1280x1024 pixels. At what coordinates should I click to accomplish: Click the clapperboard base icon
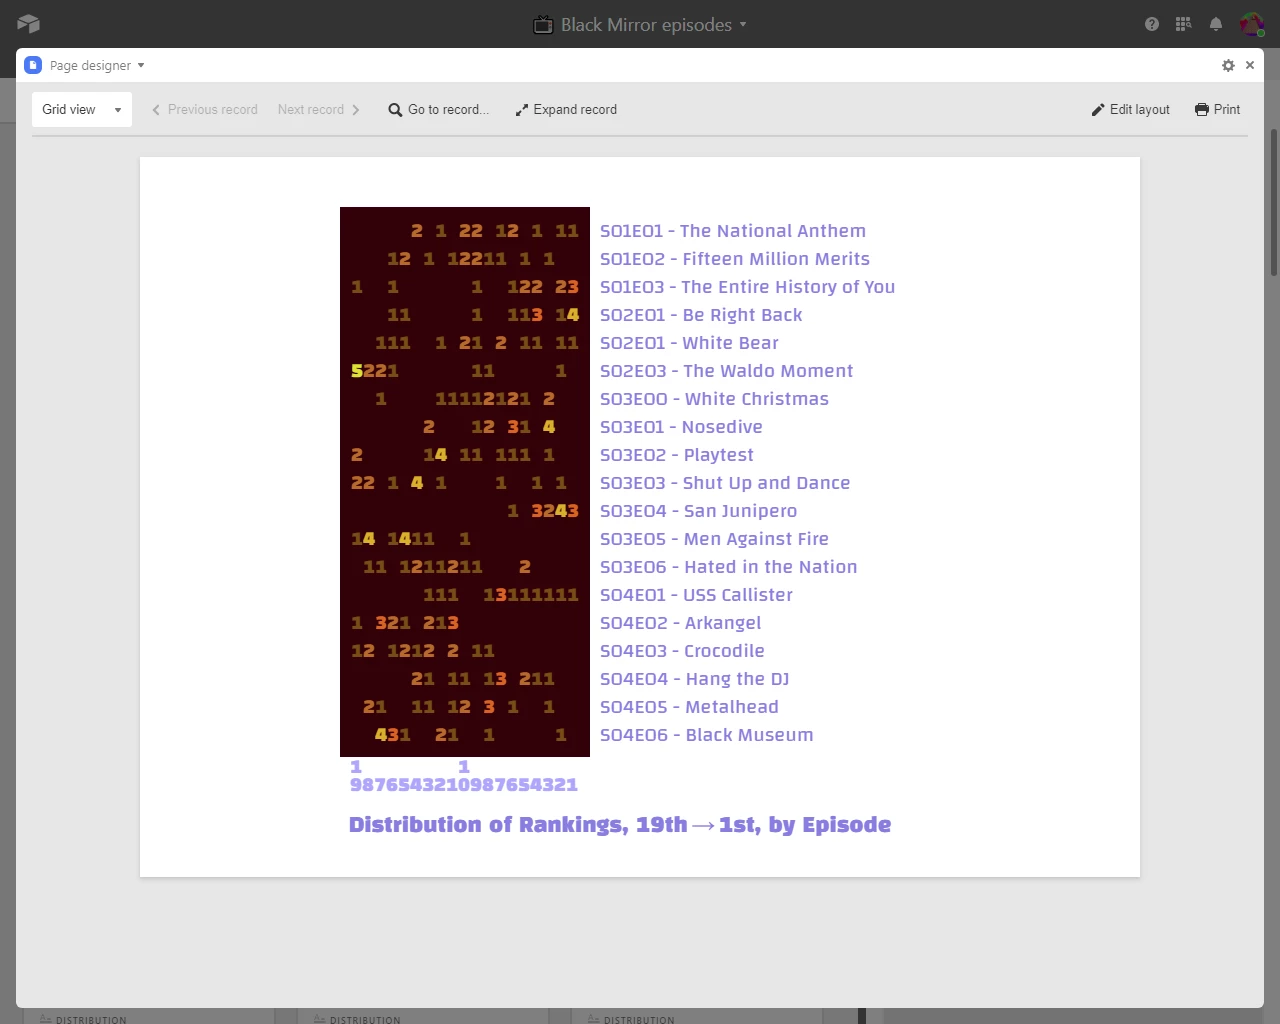coord(543,24)
